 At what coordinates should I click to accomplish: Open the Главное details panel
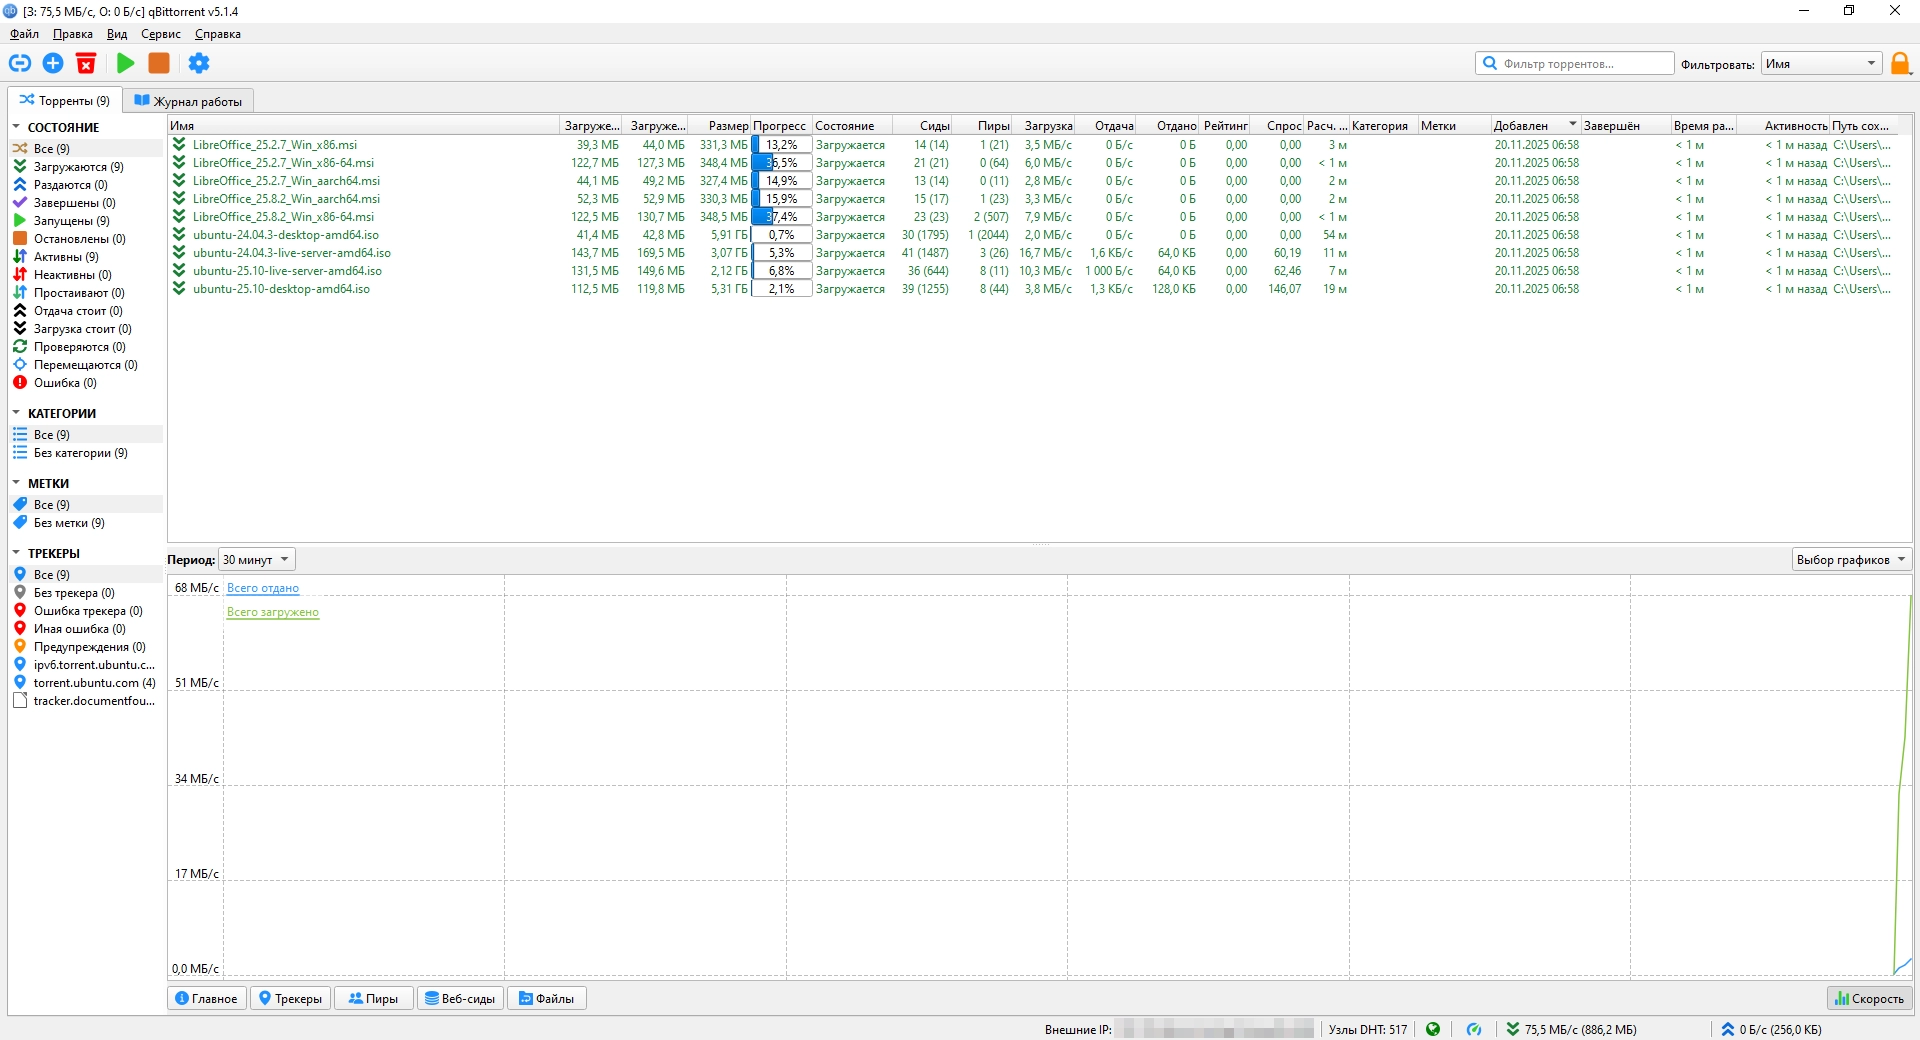click(206, 998)
